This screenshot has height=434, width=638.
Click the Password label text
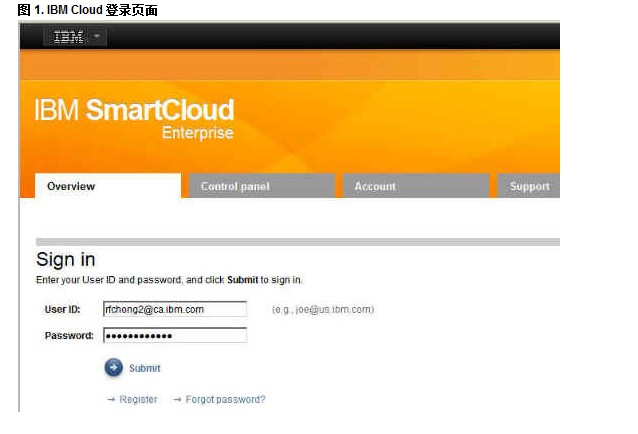click(x=69, y=336)
